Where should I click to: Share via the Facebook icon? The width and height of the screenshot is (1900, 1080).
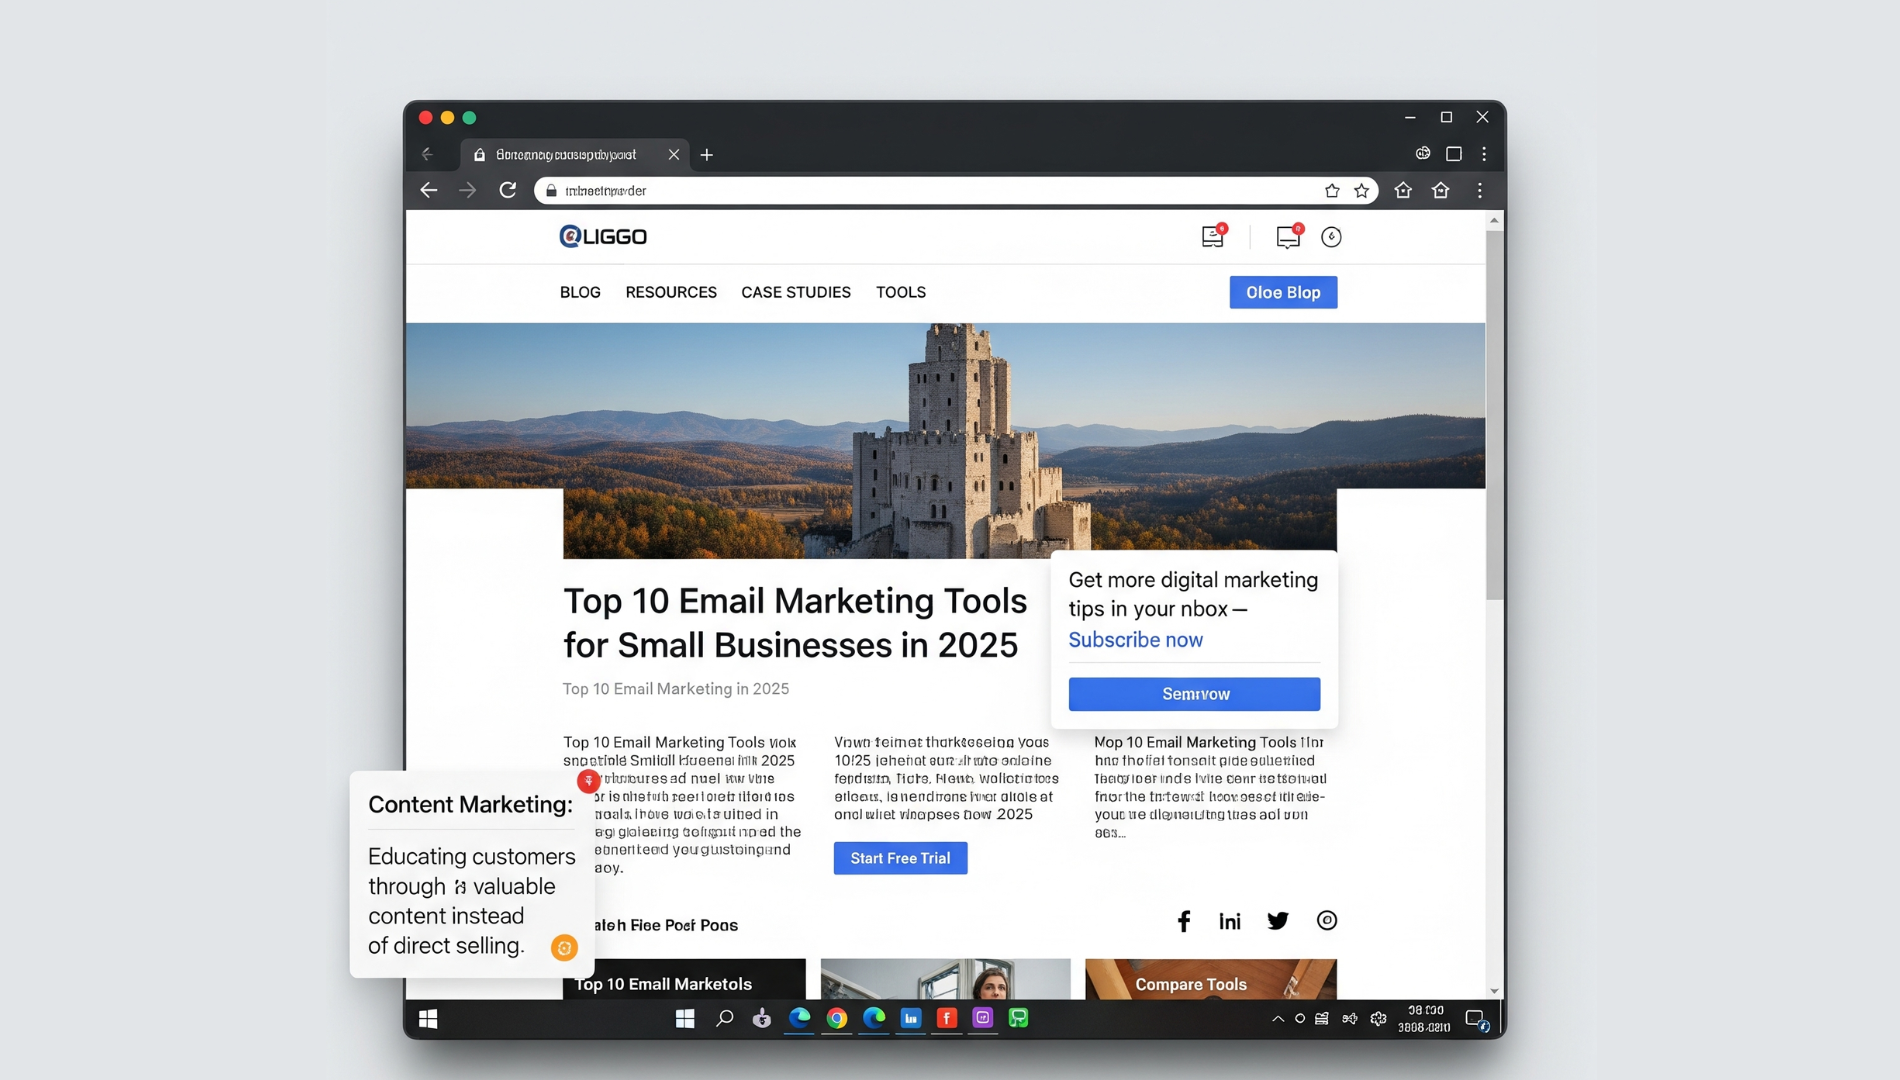[1184, 921]
